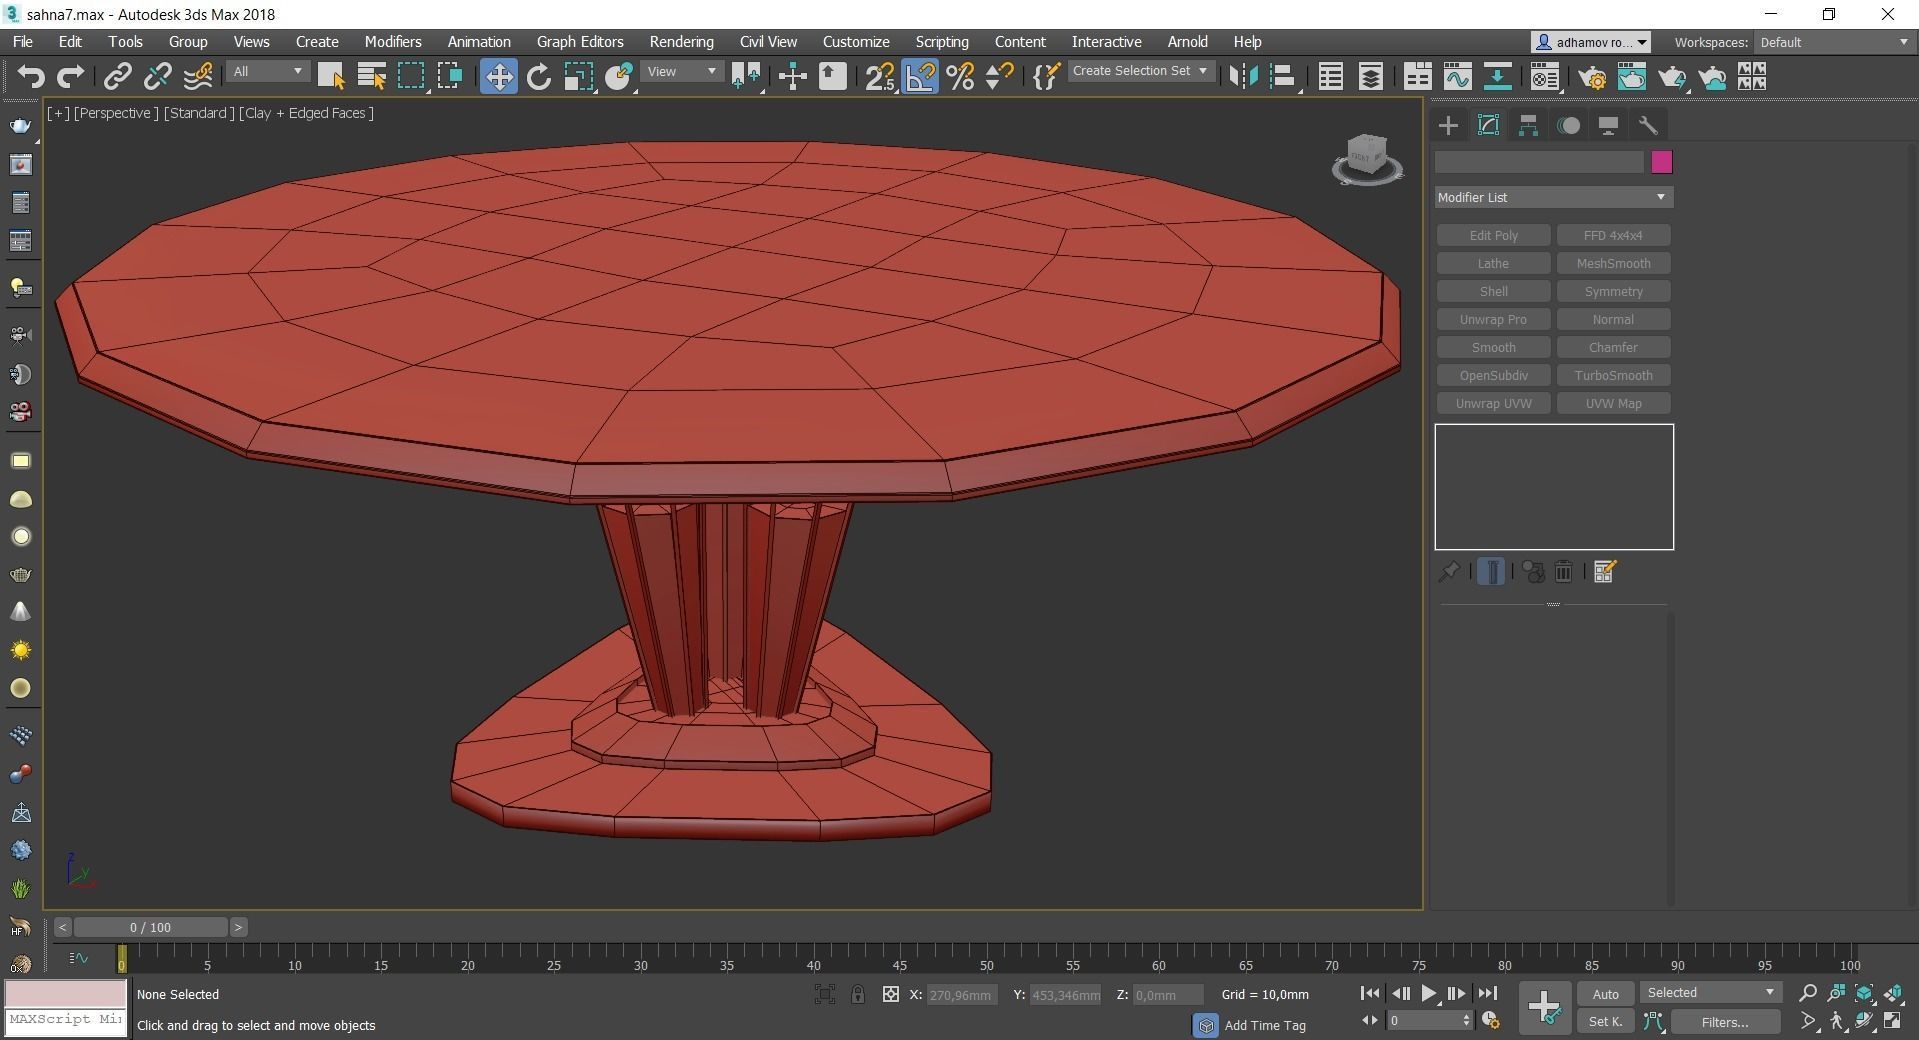Switch to Motion command panel tab
Image resolution: width=1919 pixels, height=1040 pixels.
pos(1568,125)
